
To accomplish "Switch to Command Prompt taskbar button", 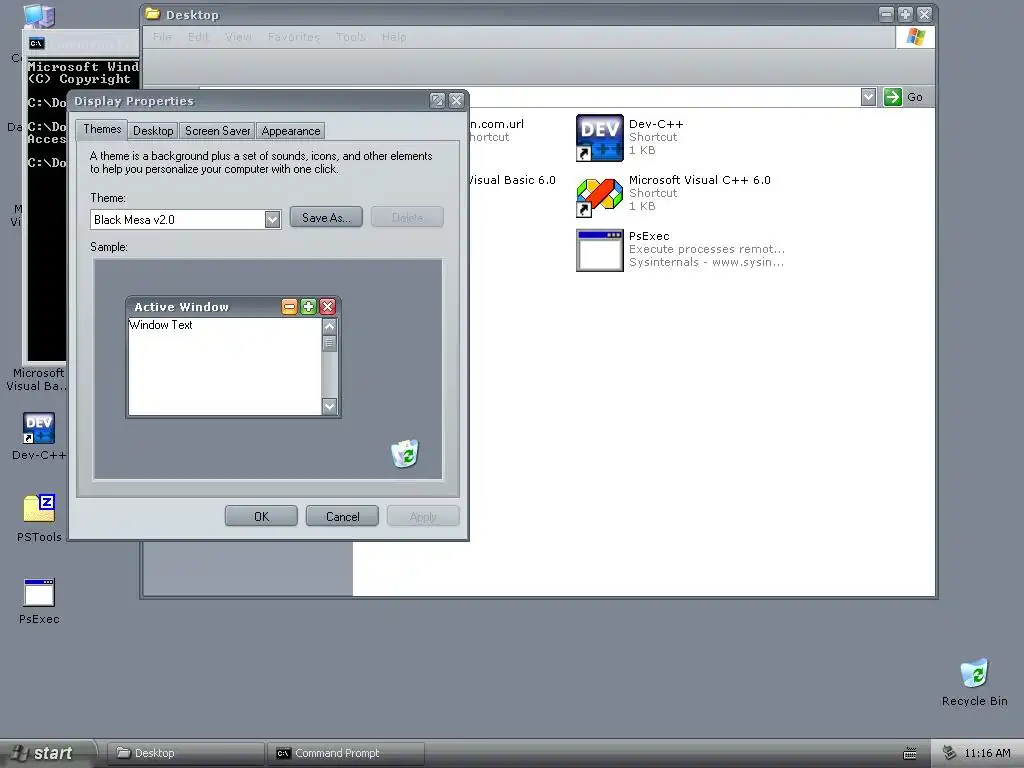I will point(346,754).
